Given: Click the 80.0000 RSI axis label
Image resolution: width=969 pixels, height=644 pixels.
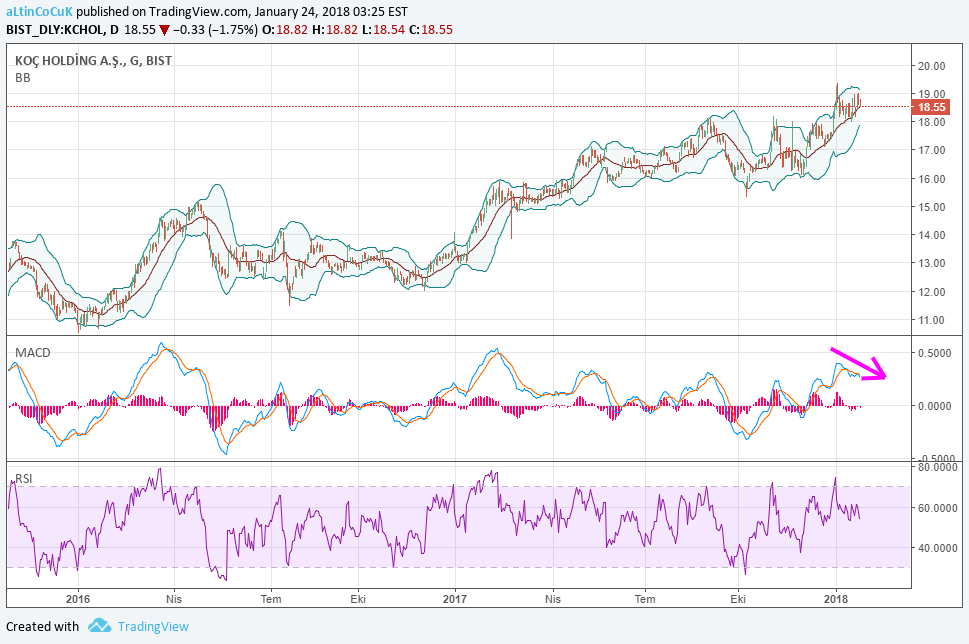Looking at the screenshot, I should coord(937,467).
